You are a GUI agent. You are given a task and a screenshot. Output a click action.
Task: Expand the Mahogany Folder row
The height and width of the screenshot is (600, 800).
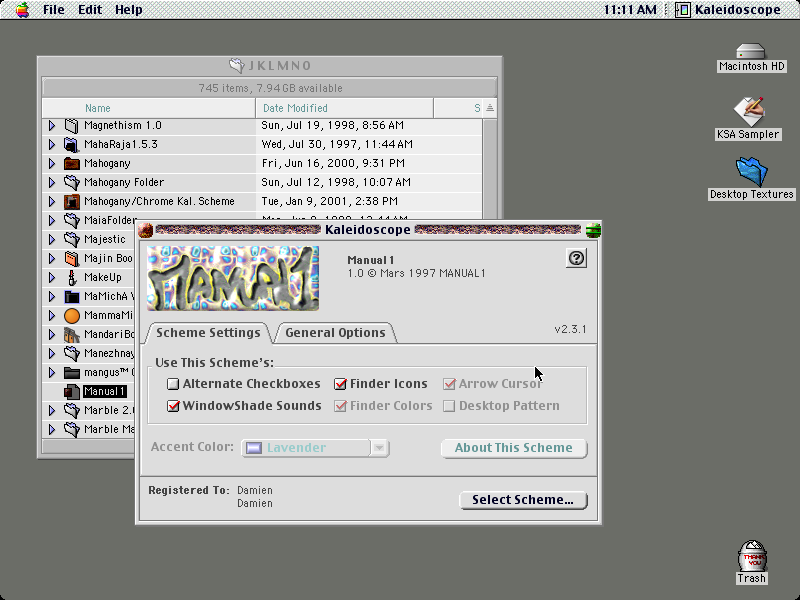[x=52, y=182]
